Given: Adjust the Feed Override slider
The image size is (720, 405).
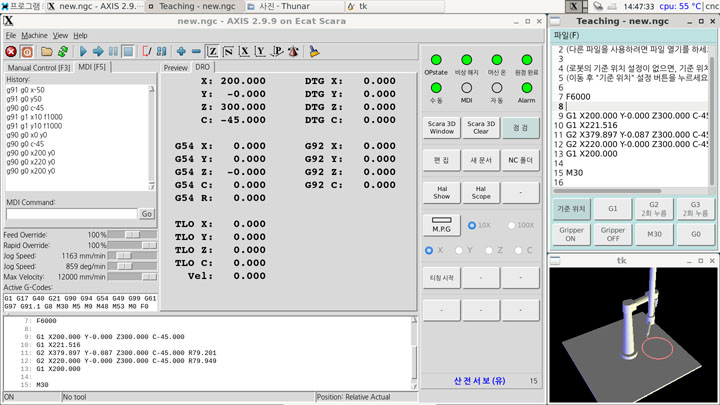Looking at the screenshot, I should 132,235.
